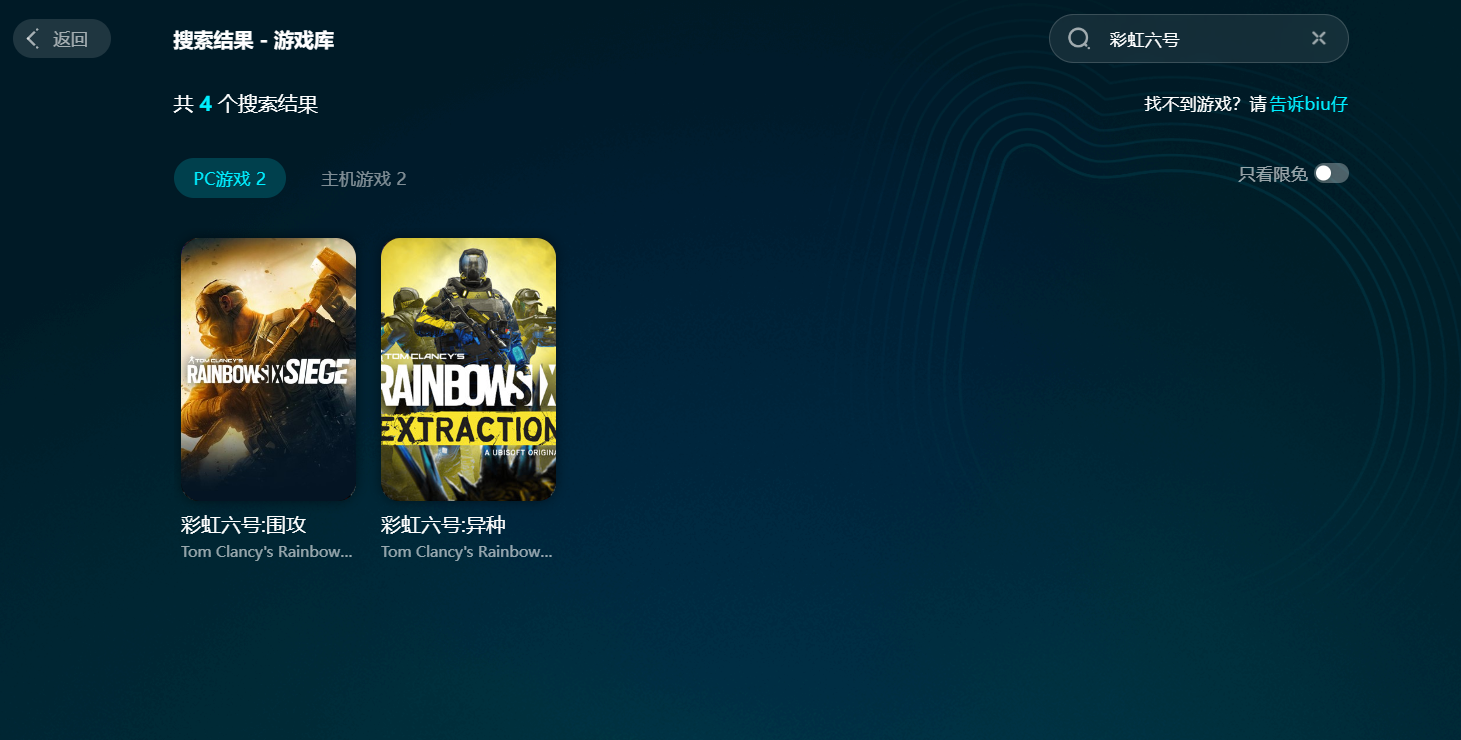Viewport: 1461px width, 740px height.
Task: Click the 彩虹六号:异种 game title
Action: tap(444, 525)
